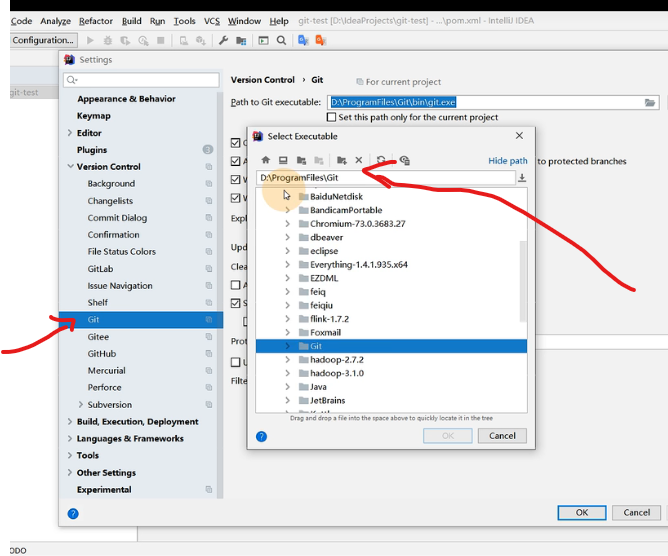Click Refresh icon in file chooser toolbar

(381, 160)
